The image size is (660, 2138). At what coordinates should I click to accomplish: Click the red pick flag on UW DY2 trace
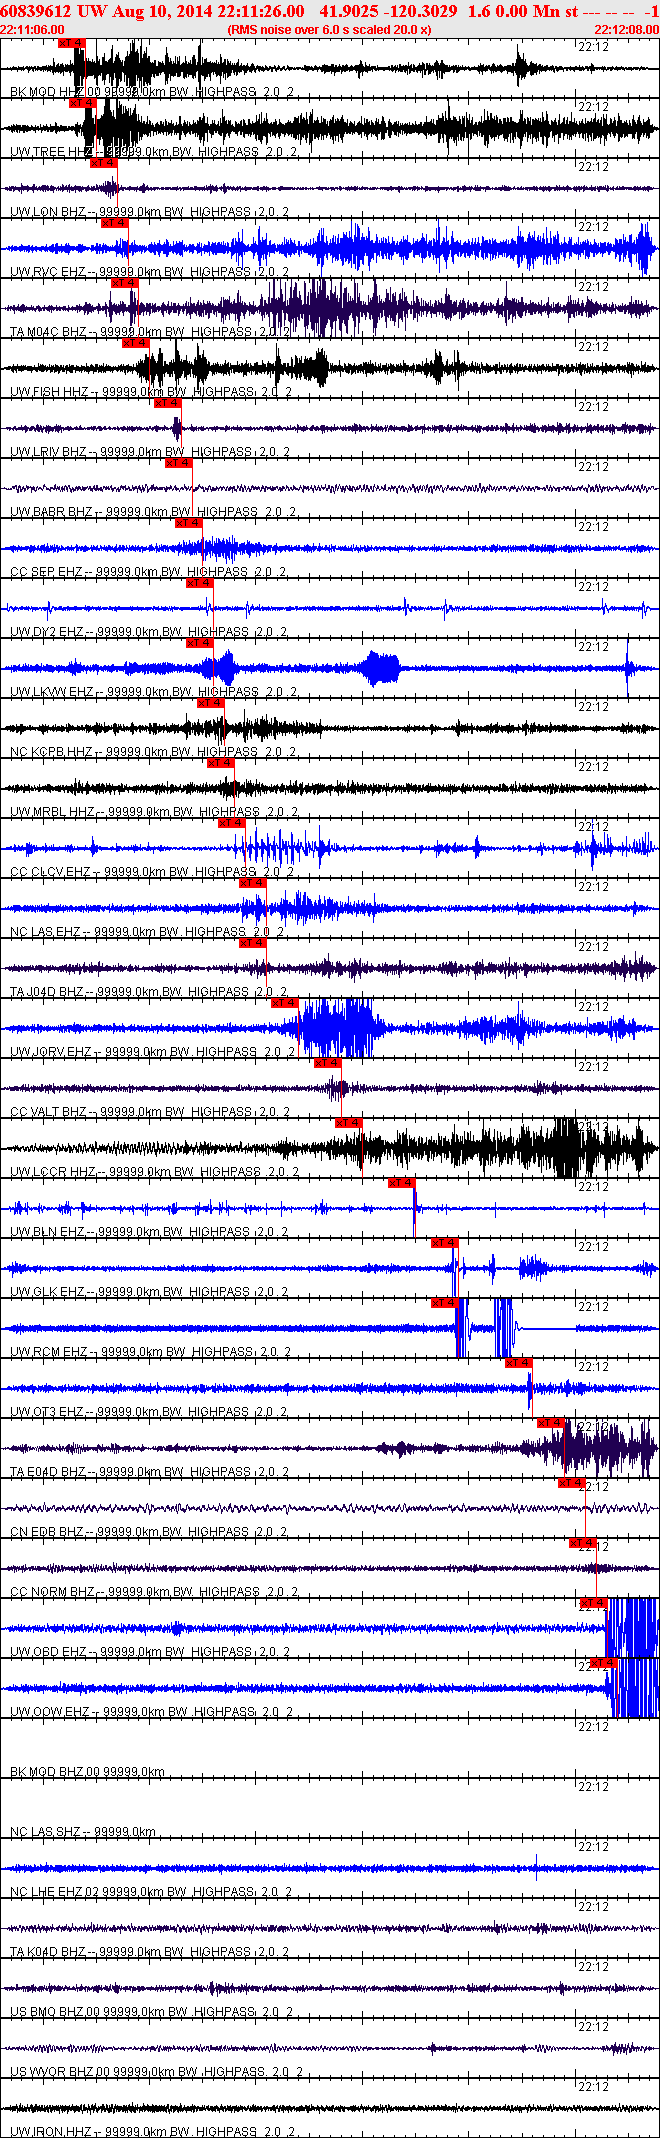[200, 583]
